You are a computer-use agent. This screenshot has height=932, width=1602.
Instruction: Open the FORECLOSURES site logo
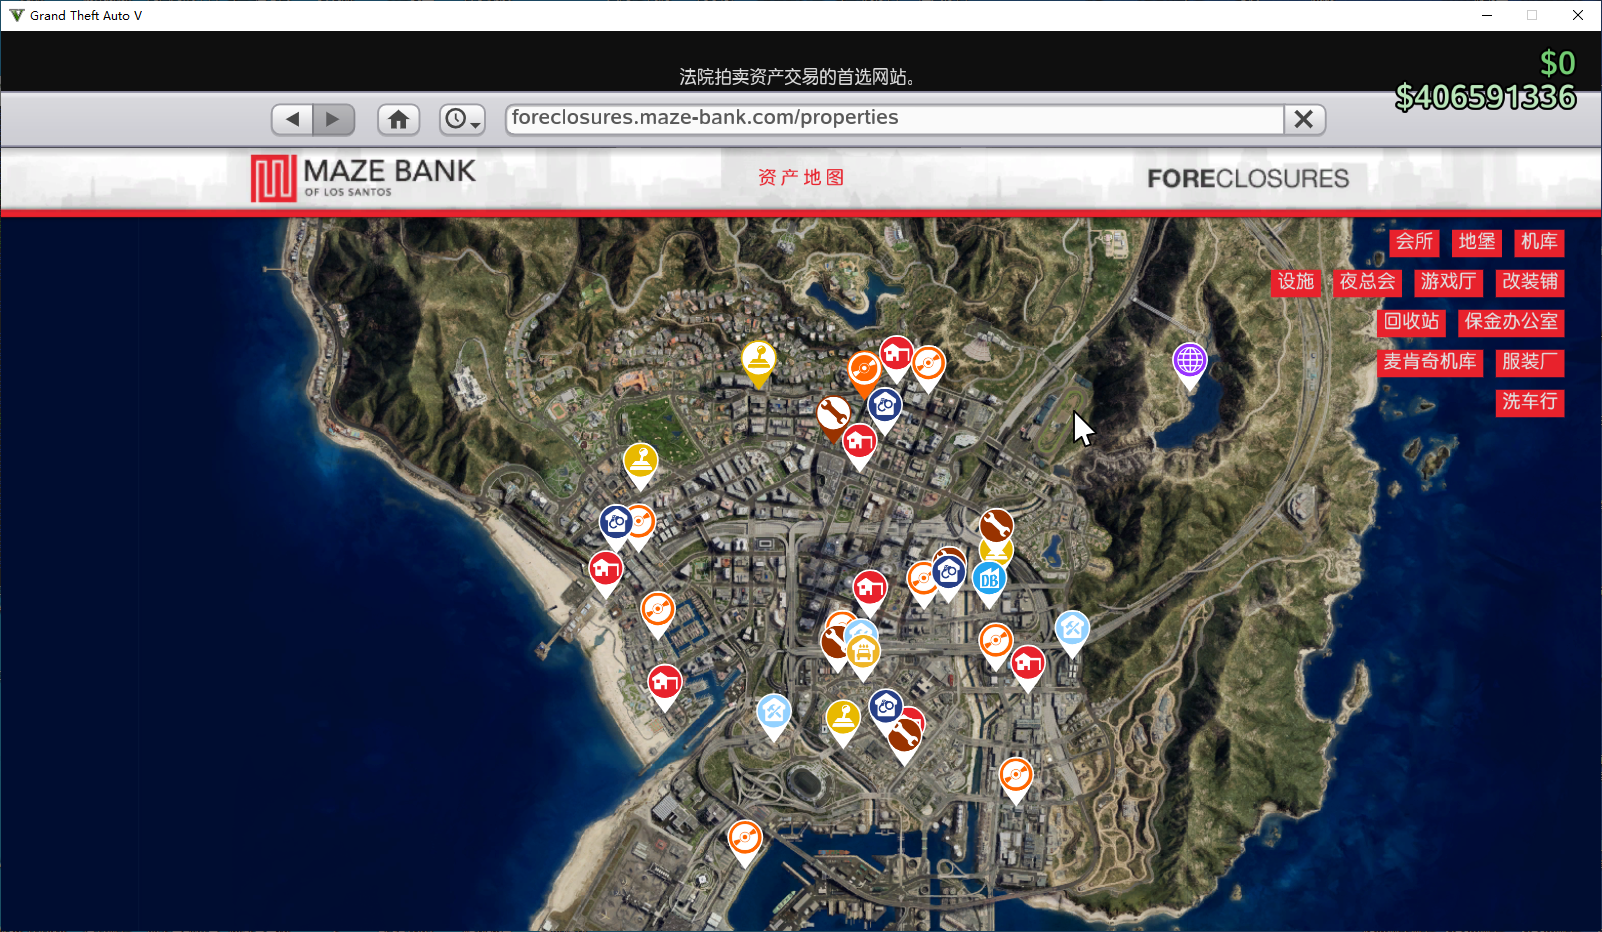click(1248, 178)
